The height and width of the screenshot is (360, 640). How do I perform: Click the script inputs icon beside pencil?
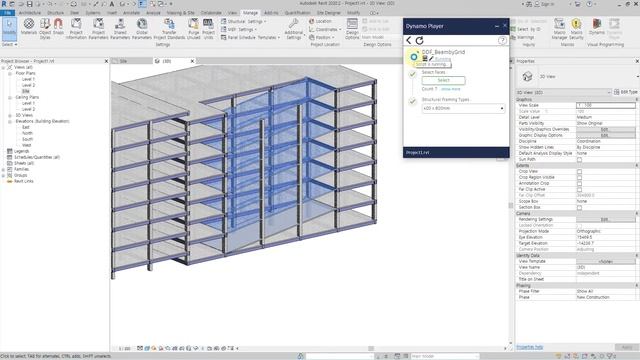(x=425, y=59)
